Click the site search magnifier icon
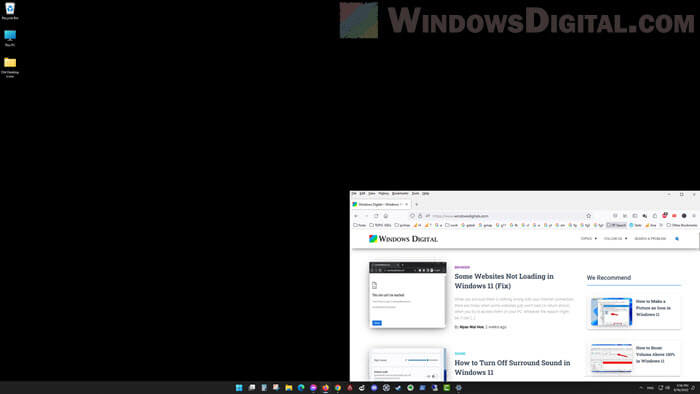The height and width of the screenshot is (394, 700). 677,239
